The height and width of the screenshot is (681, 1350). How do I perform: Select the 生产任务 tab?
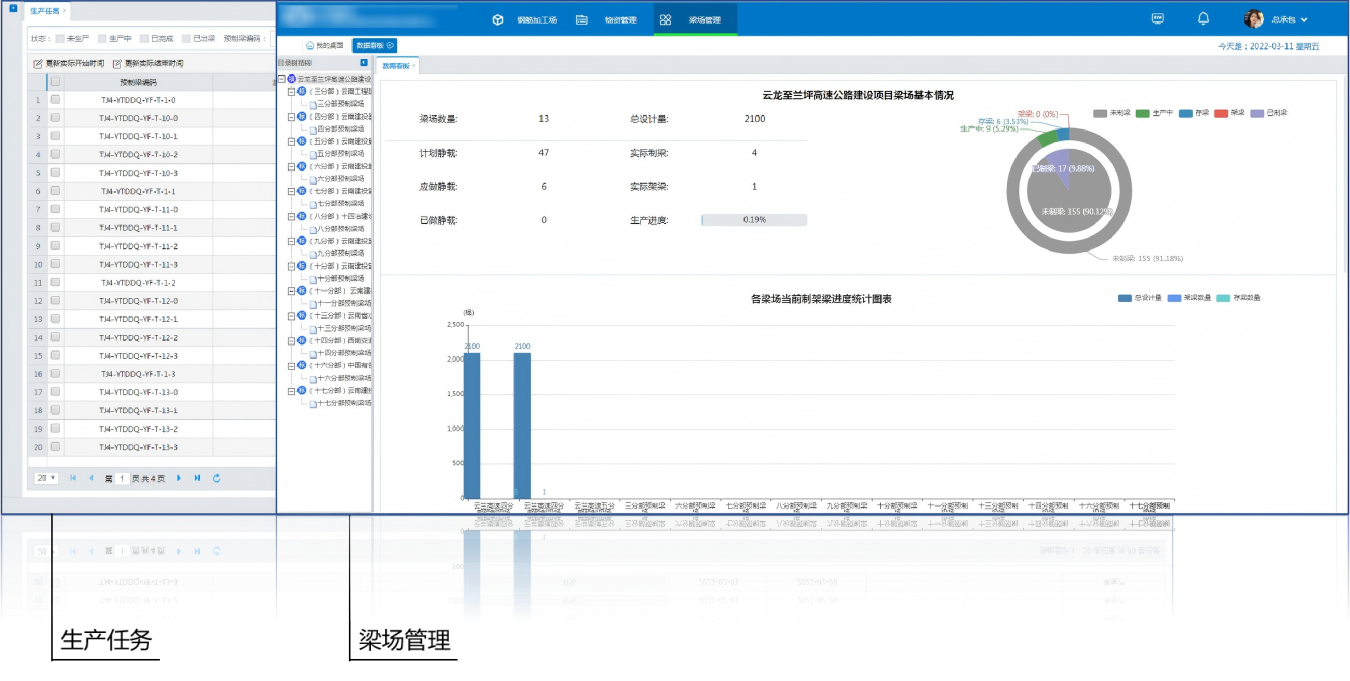pos(45,11)
